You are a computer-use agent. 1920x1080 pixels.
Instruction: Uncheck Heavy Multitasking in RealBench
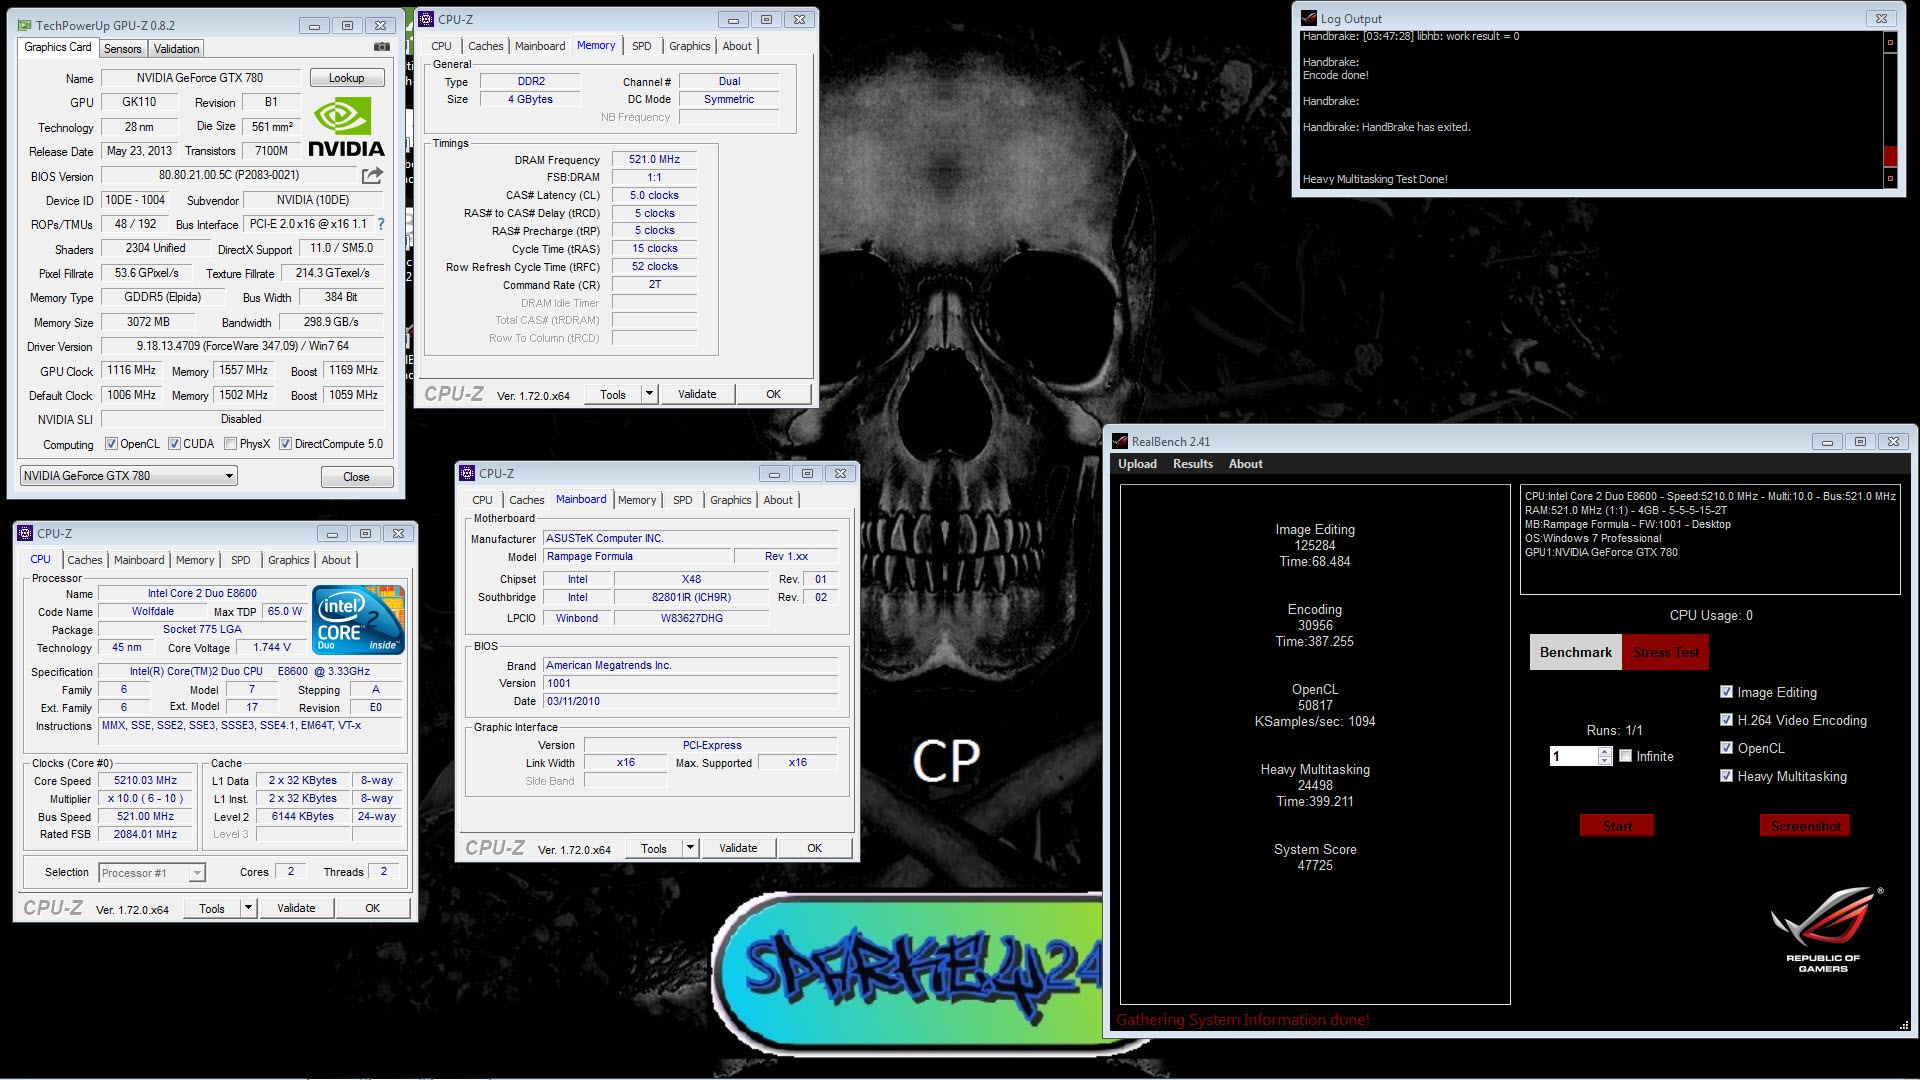click(1726, 776)
